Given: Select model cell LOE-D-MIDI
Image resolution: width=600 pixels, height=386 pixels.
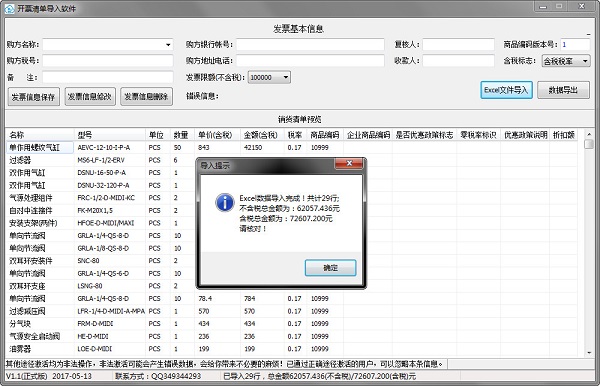Looking at the screenshot, I should (109, 349).
